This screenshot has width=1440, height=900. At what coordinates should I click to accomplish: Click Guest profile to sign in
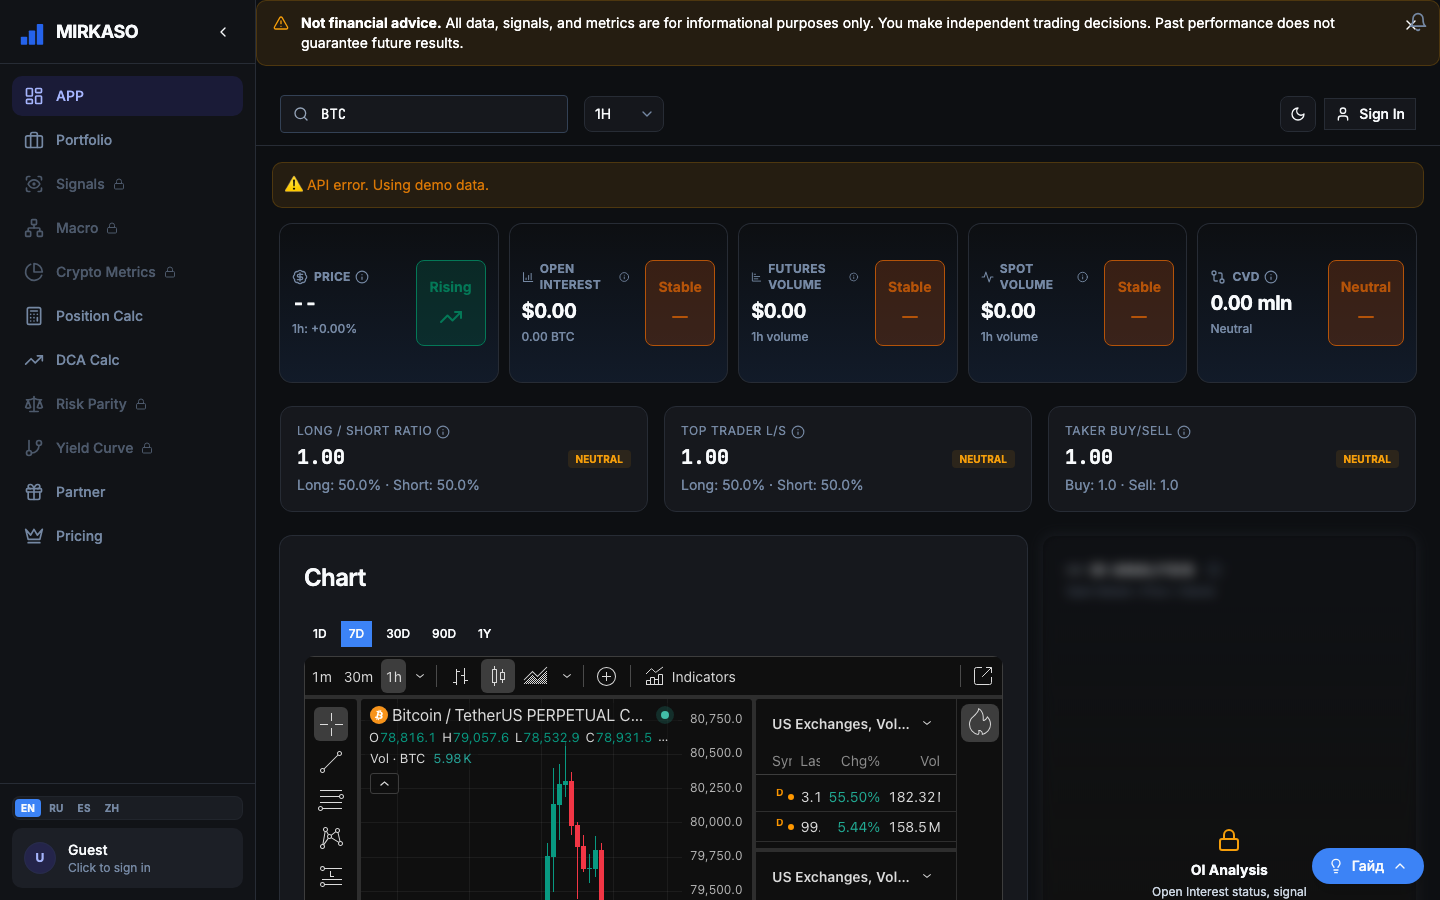pyautogui.click(x=127, y=858)
